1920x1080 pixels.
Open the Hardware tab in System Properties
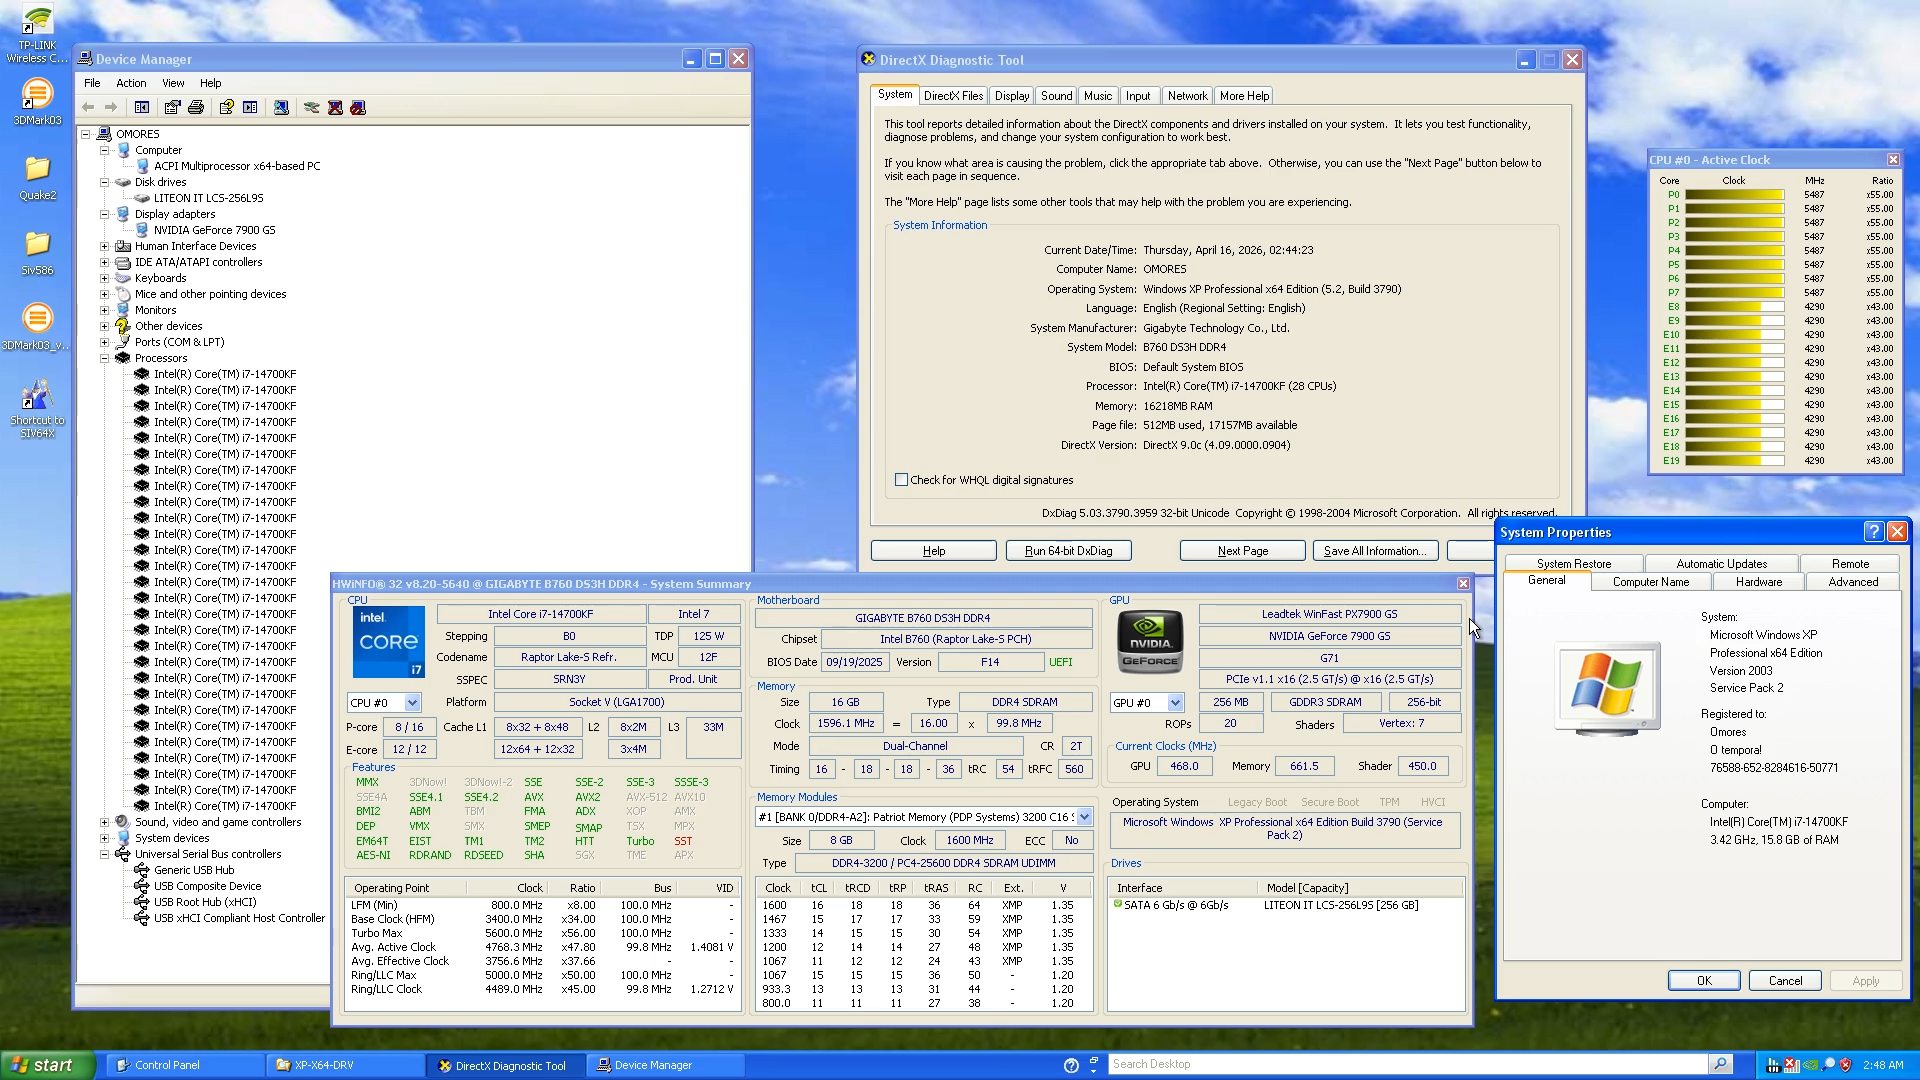pos(1759,582)
